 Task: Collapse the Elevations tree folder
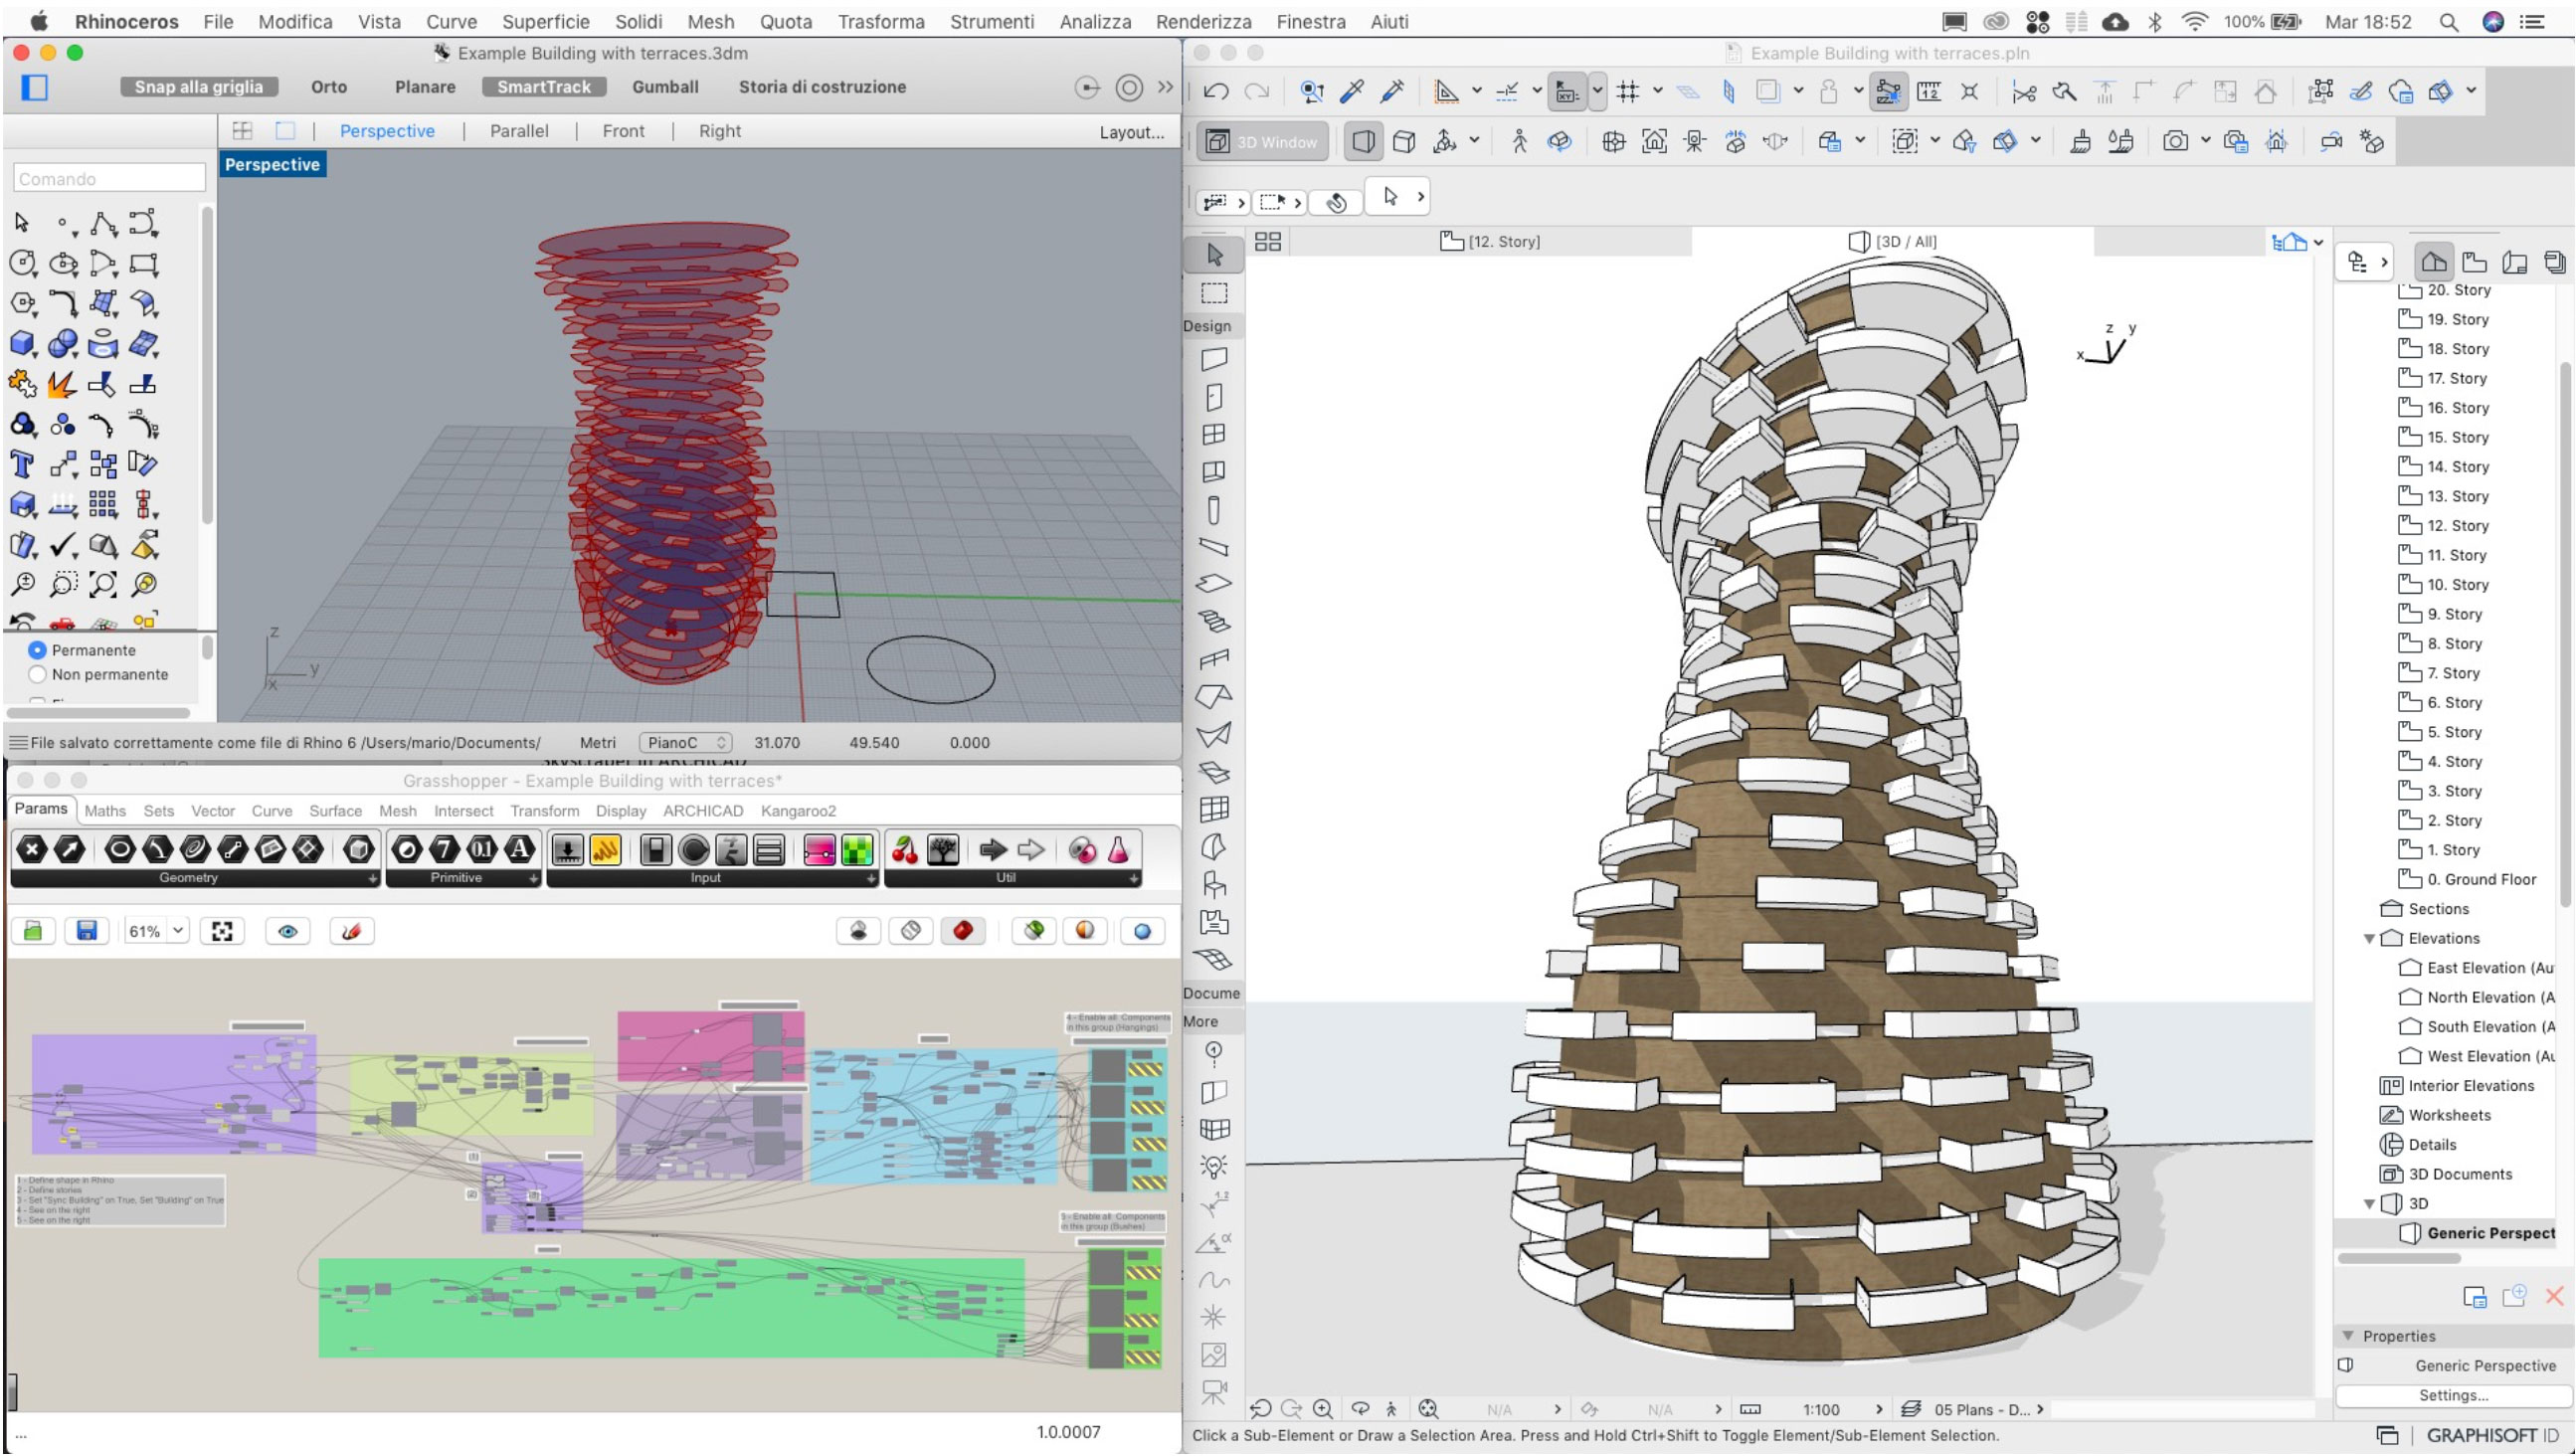click(2368, 939)
